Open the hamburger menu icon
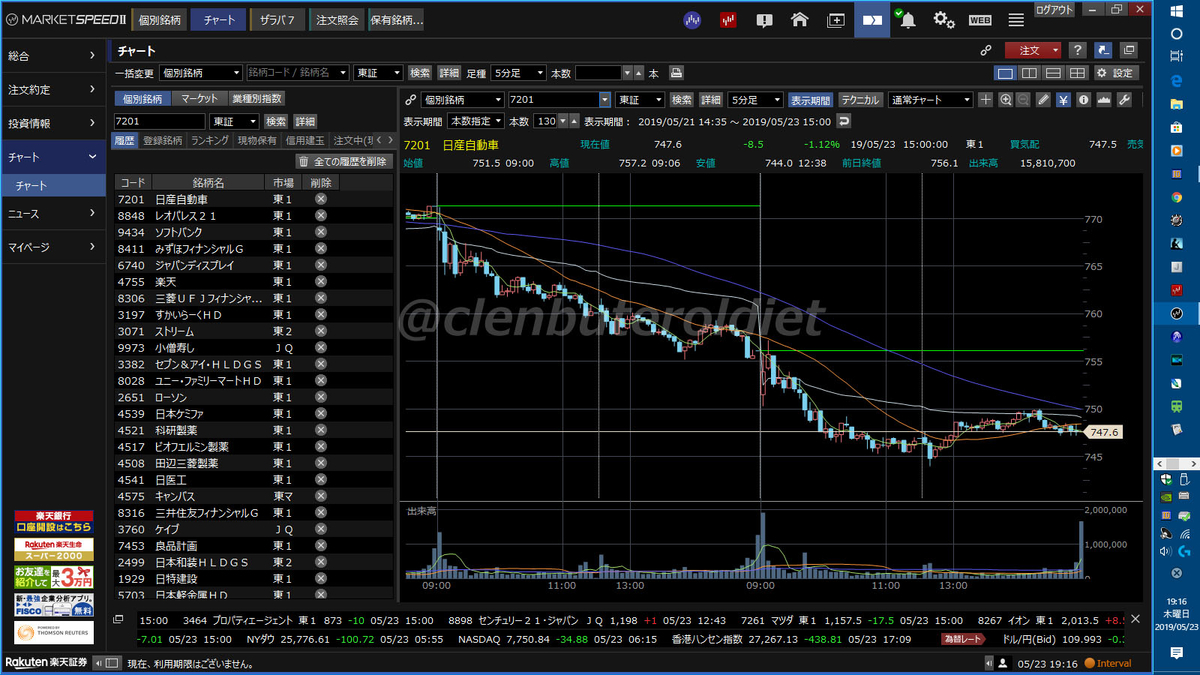Image resolution: width=1200 pixels, height=675 pixels. click(1016, 19)
